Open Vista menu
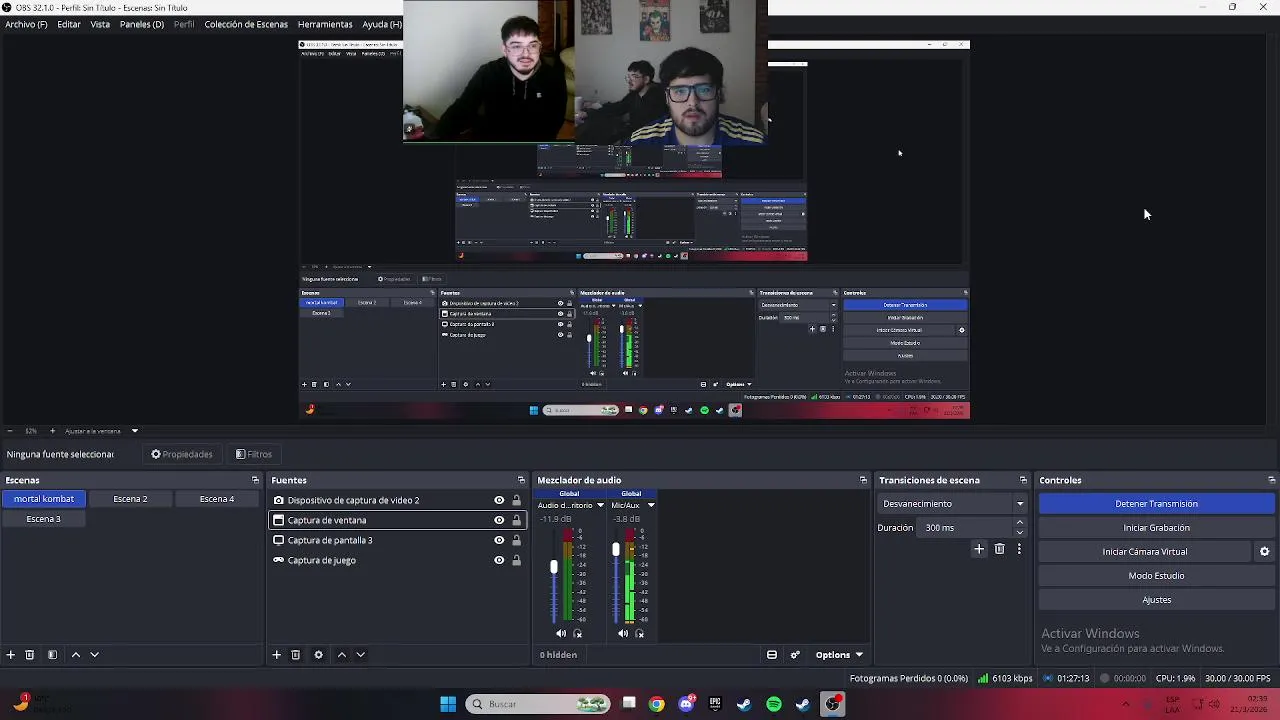This screenshot has width=1280, height=720. (100, 24)
